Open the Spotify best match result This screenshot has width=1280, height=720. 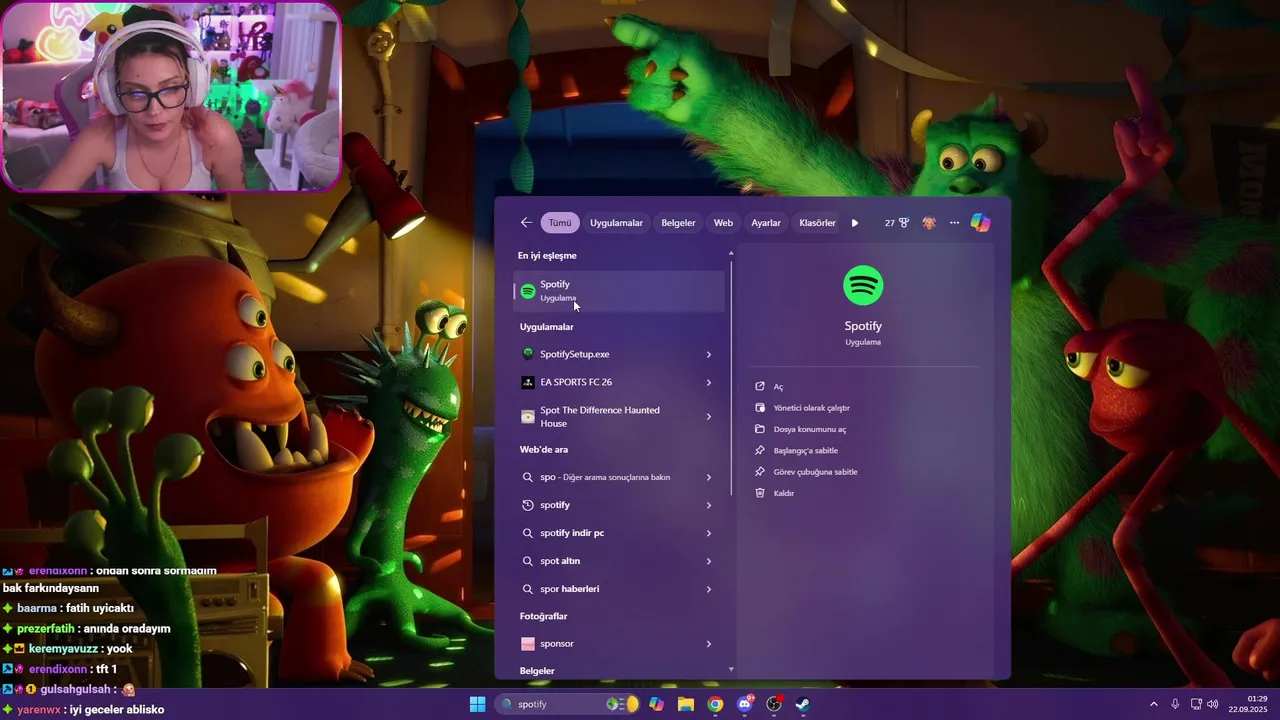click(x=619, y=290)
